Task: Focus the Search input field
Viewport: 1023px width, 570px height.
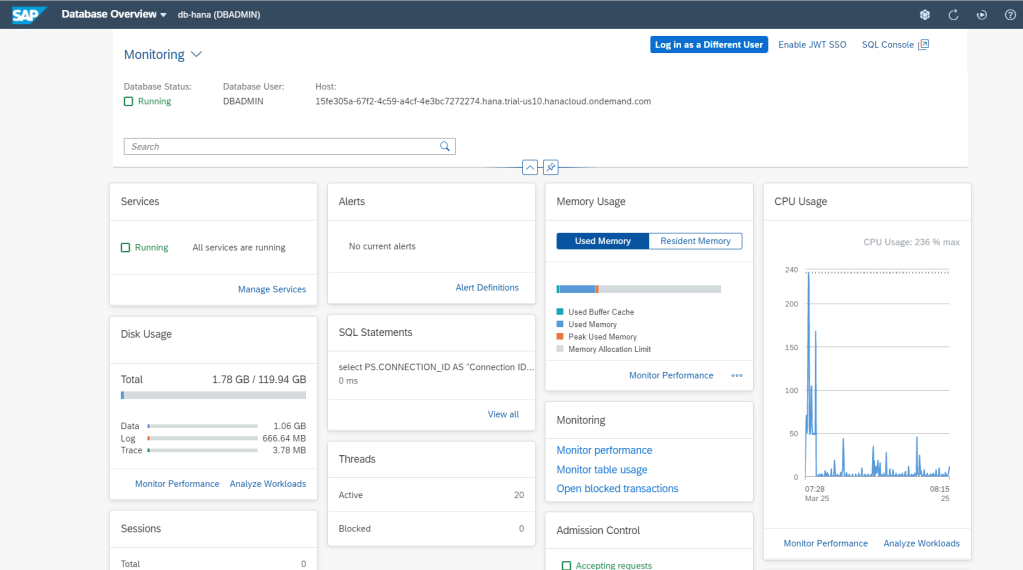Action: [x=280, y=147]
